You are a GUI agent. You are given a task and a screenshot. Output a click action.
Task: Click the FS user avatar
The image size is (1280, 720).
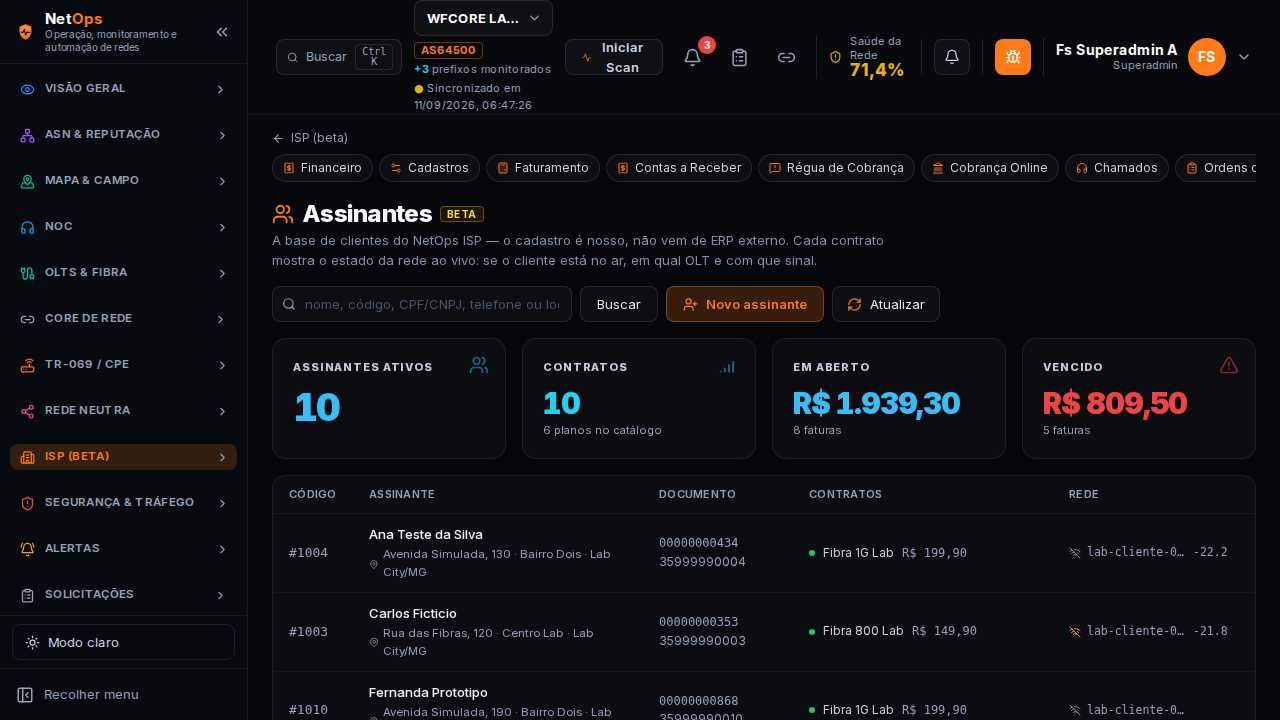pos(1207,57)
